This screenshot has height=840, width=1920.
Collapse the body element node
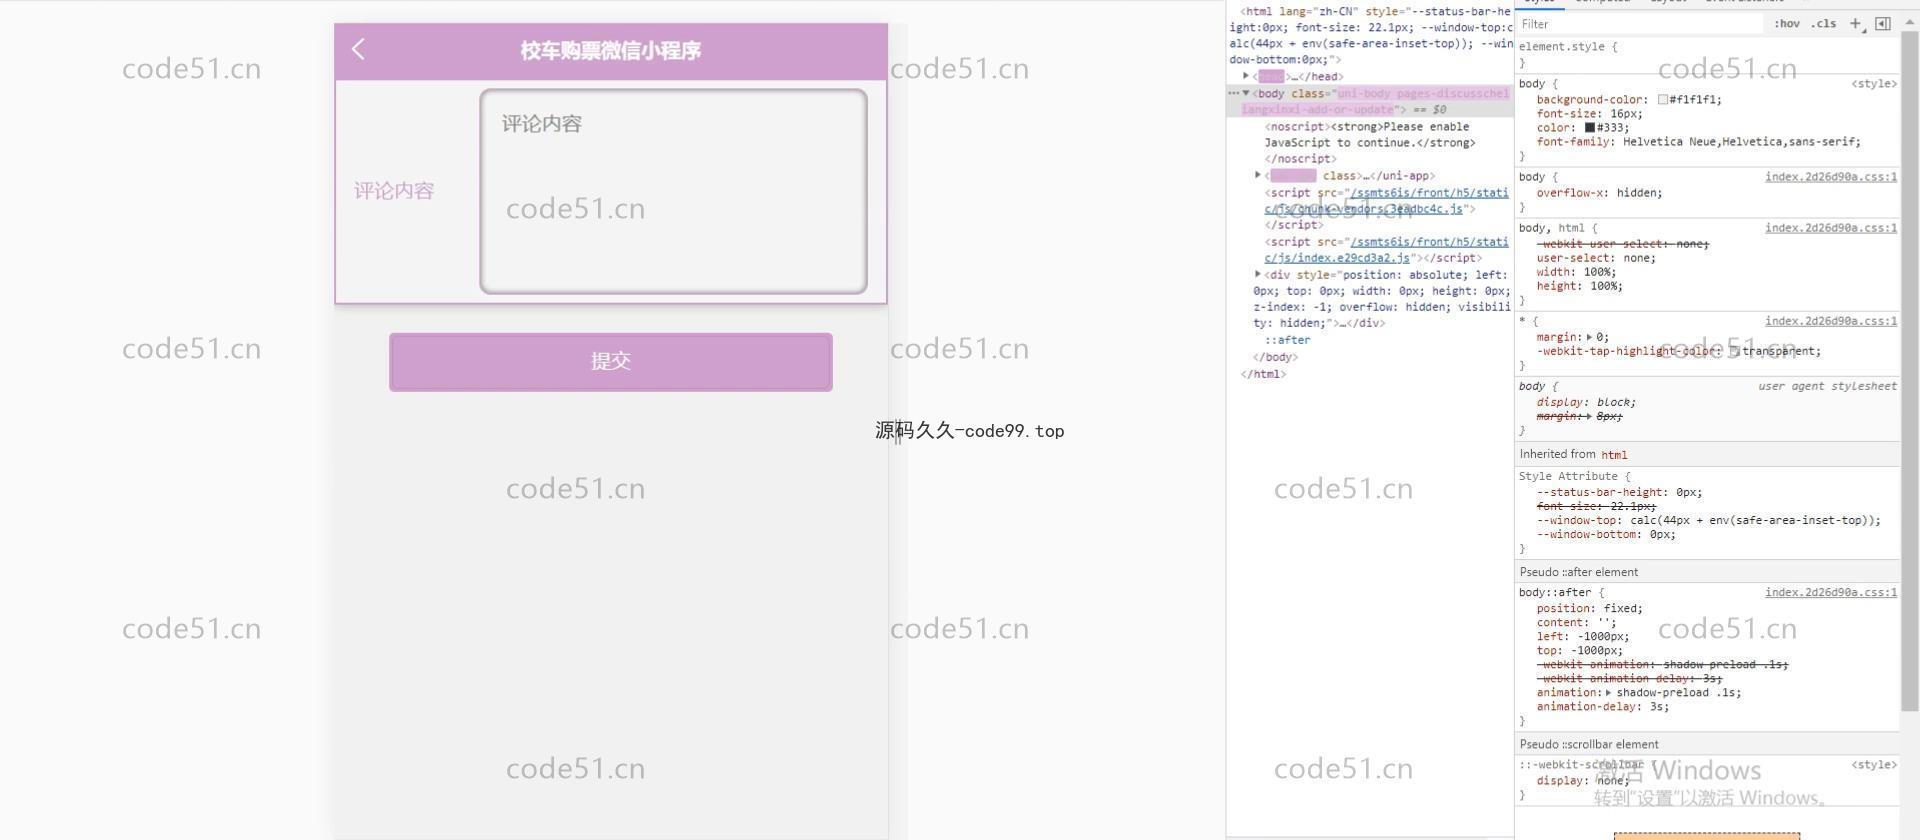(x=1246, y=93)
